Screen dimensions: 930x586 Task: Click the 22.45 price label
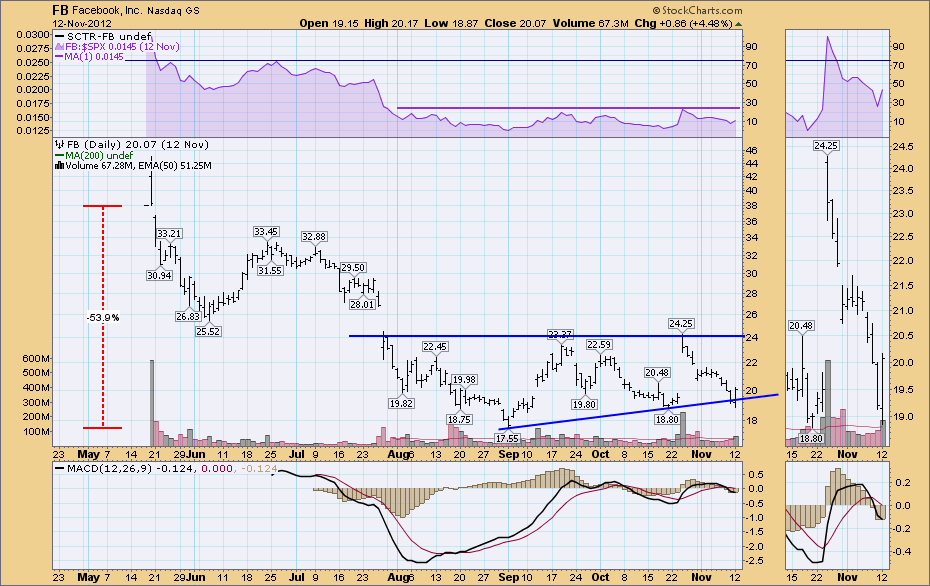point(435,346)
